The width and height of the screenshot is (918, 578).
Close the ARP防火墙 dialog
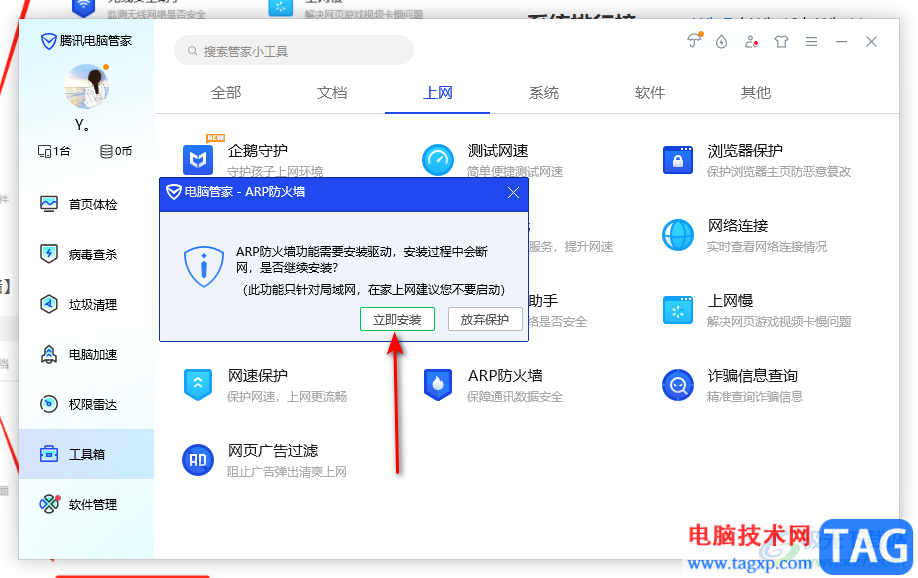pyautogui.click(x=513, y=193)
